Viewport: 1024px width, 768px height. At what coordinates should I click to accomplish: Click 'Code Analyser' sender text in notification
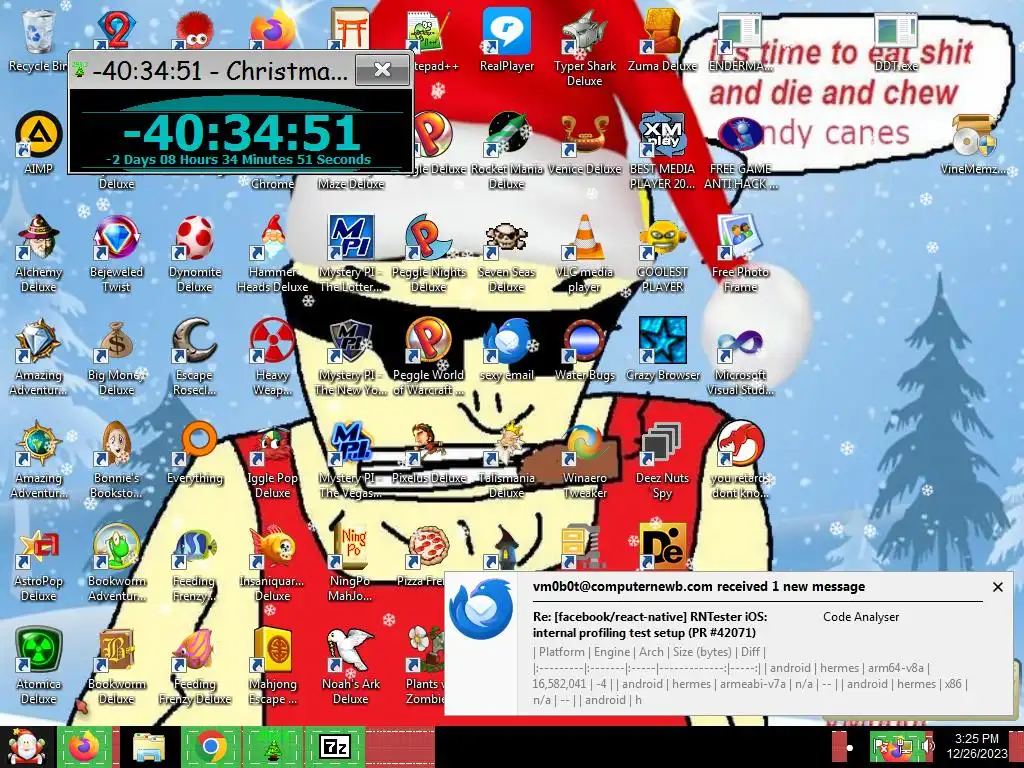[861, 616]
